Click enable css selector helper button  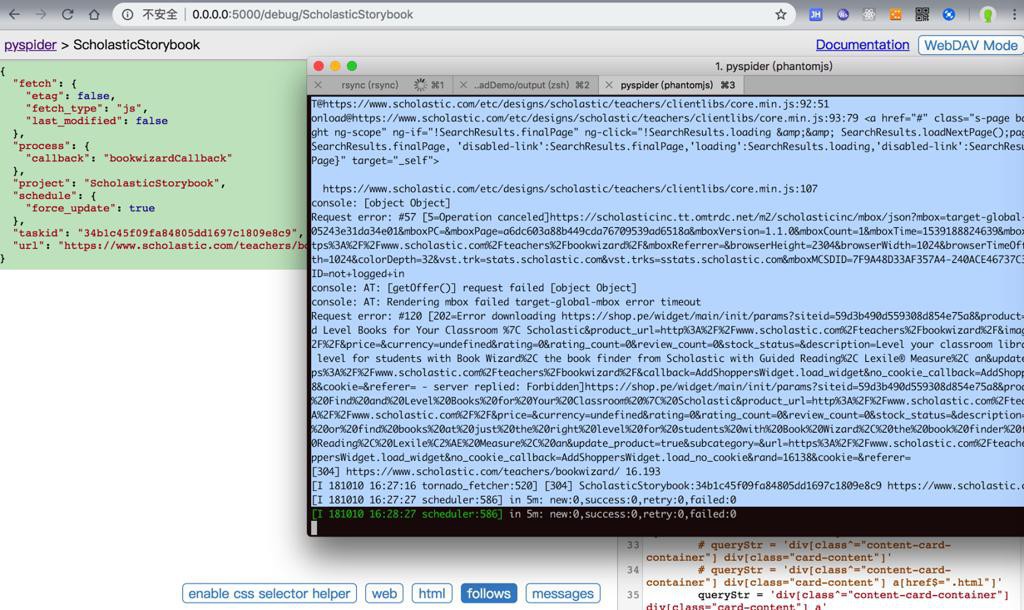click(x=269, y=594)
